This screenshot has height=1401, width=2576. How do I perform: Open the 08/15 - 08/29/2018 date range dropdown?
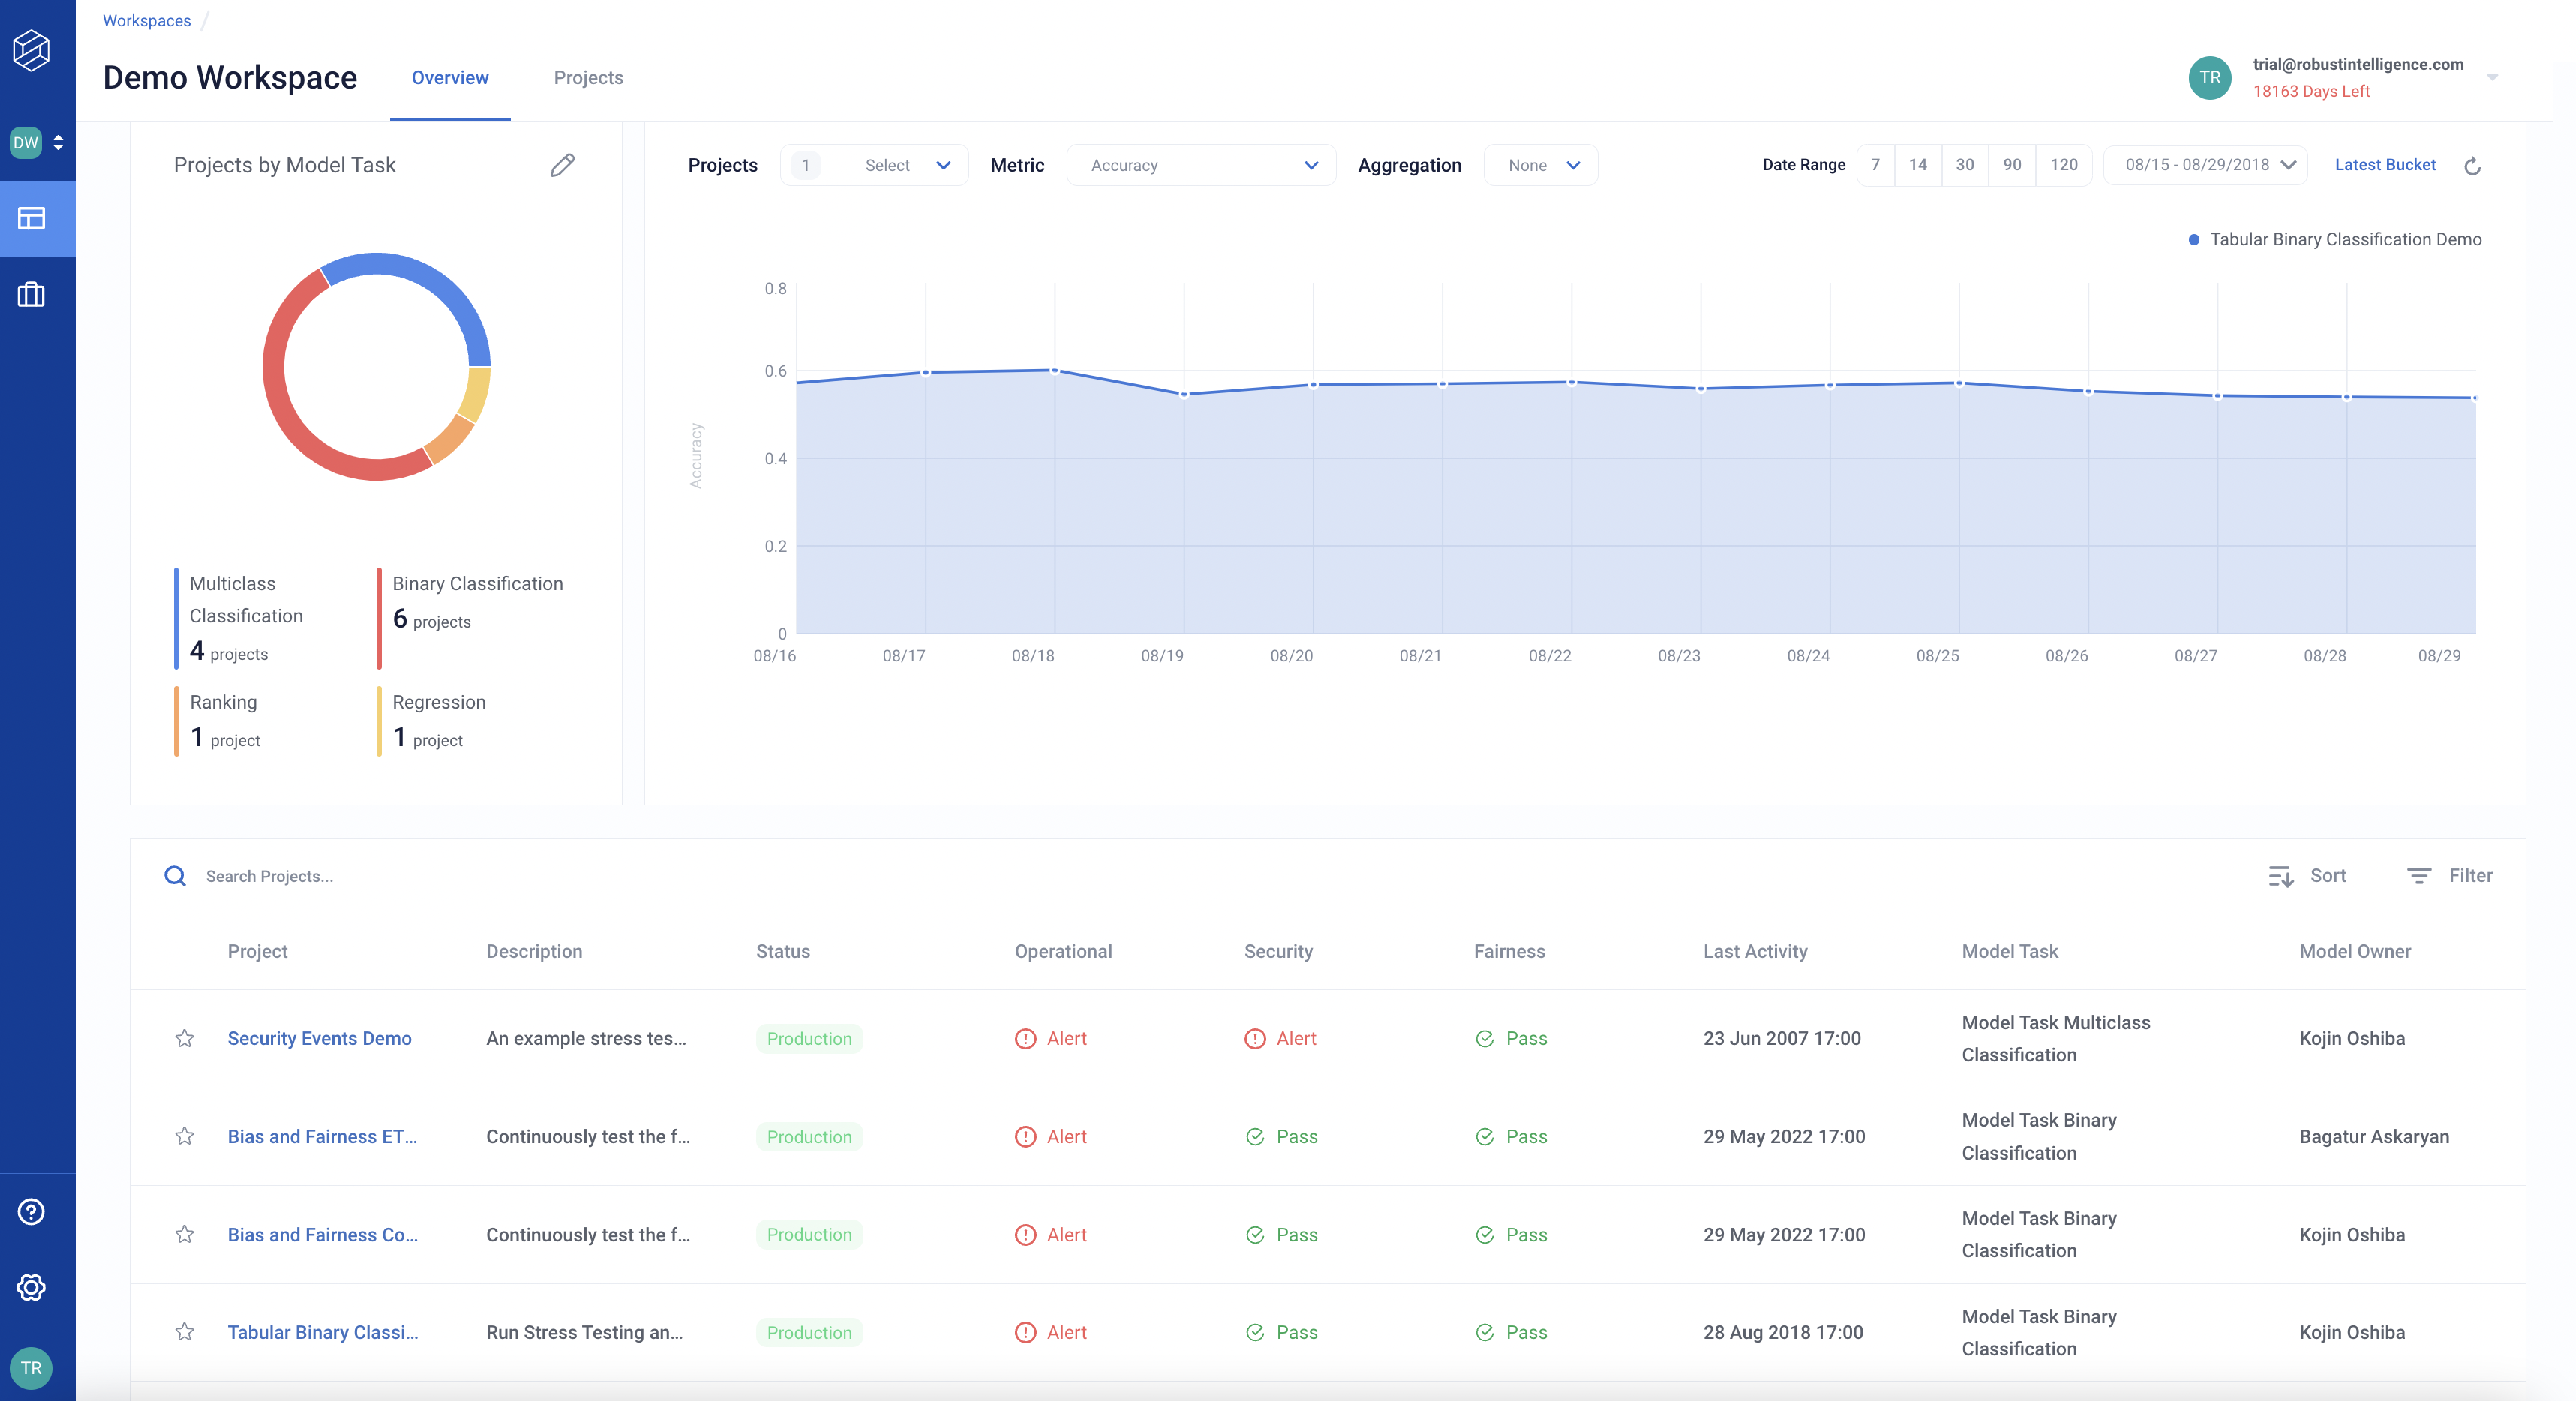(2206, 165)
